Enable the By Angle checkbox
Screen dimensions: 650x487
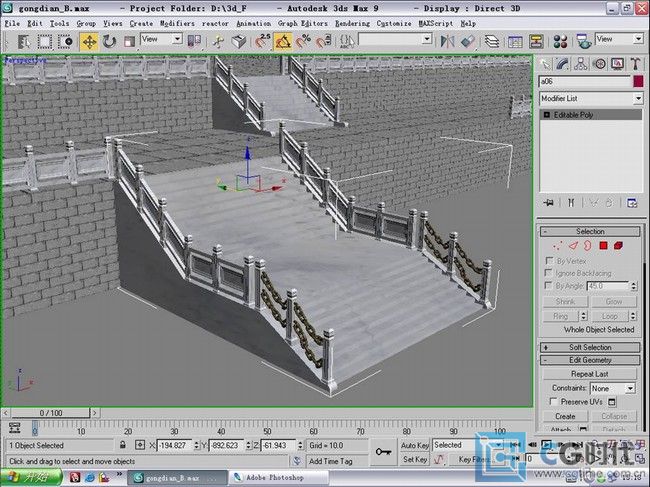[x=549, y=286]
